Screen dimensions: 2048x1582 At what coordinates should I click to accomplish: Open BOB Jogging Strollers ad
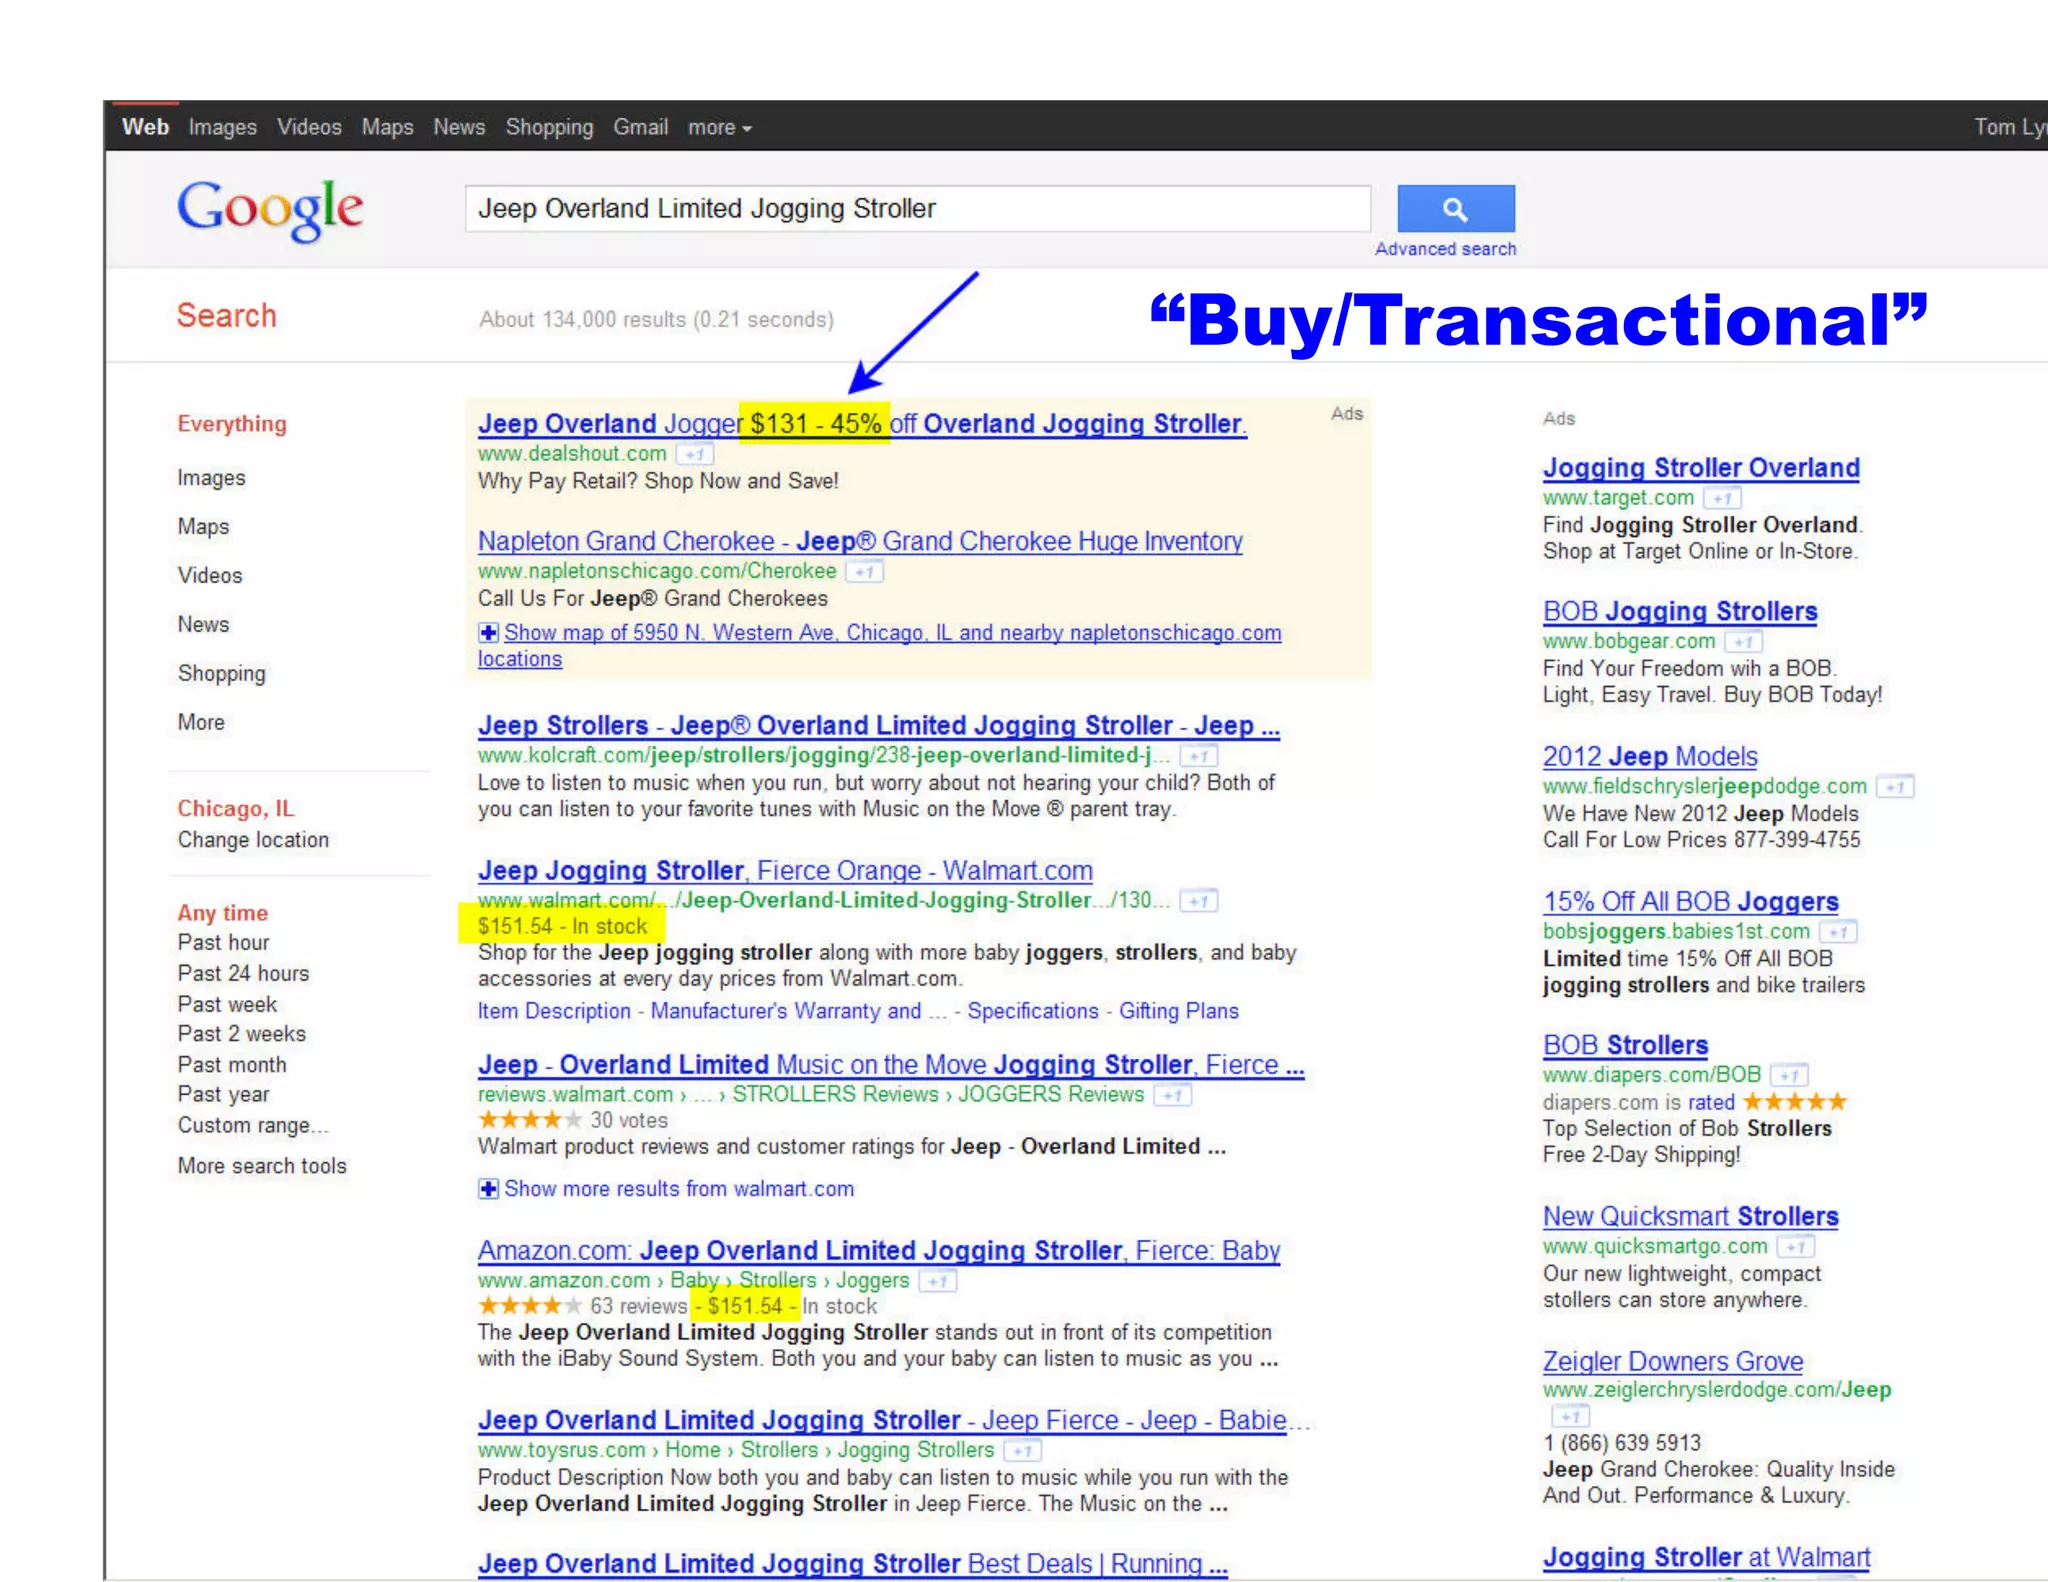1680,612
